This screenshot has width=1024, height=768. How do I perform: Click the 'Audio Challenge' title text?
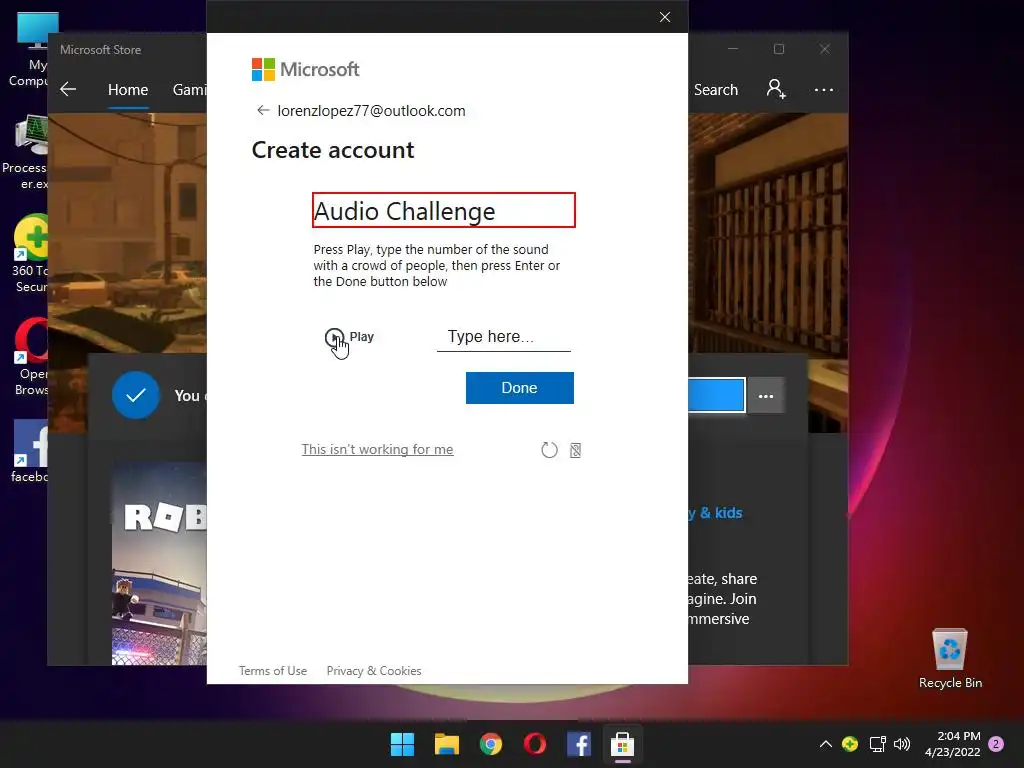coord(404,211)
